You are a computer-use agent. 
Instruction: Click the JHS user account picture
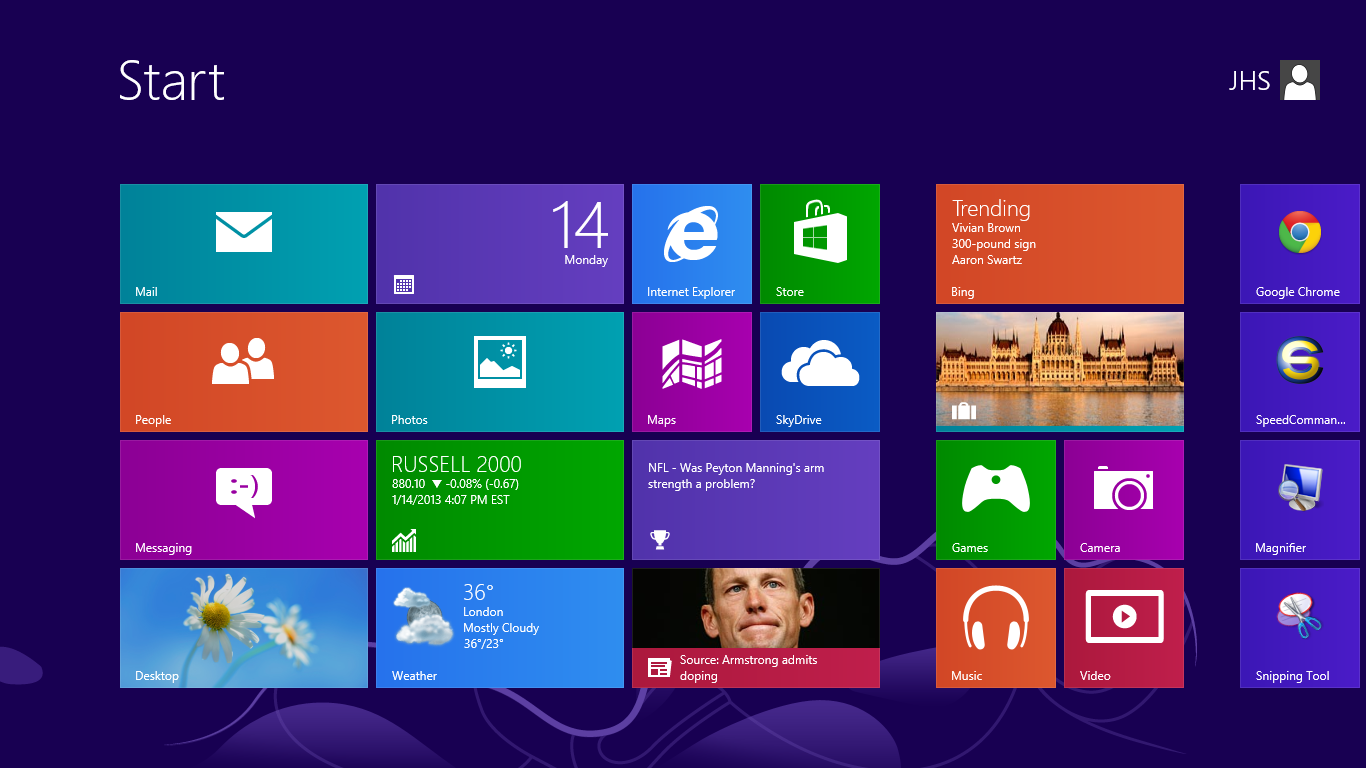pyautogui.click(x=1299, y=80)
